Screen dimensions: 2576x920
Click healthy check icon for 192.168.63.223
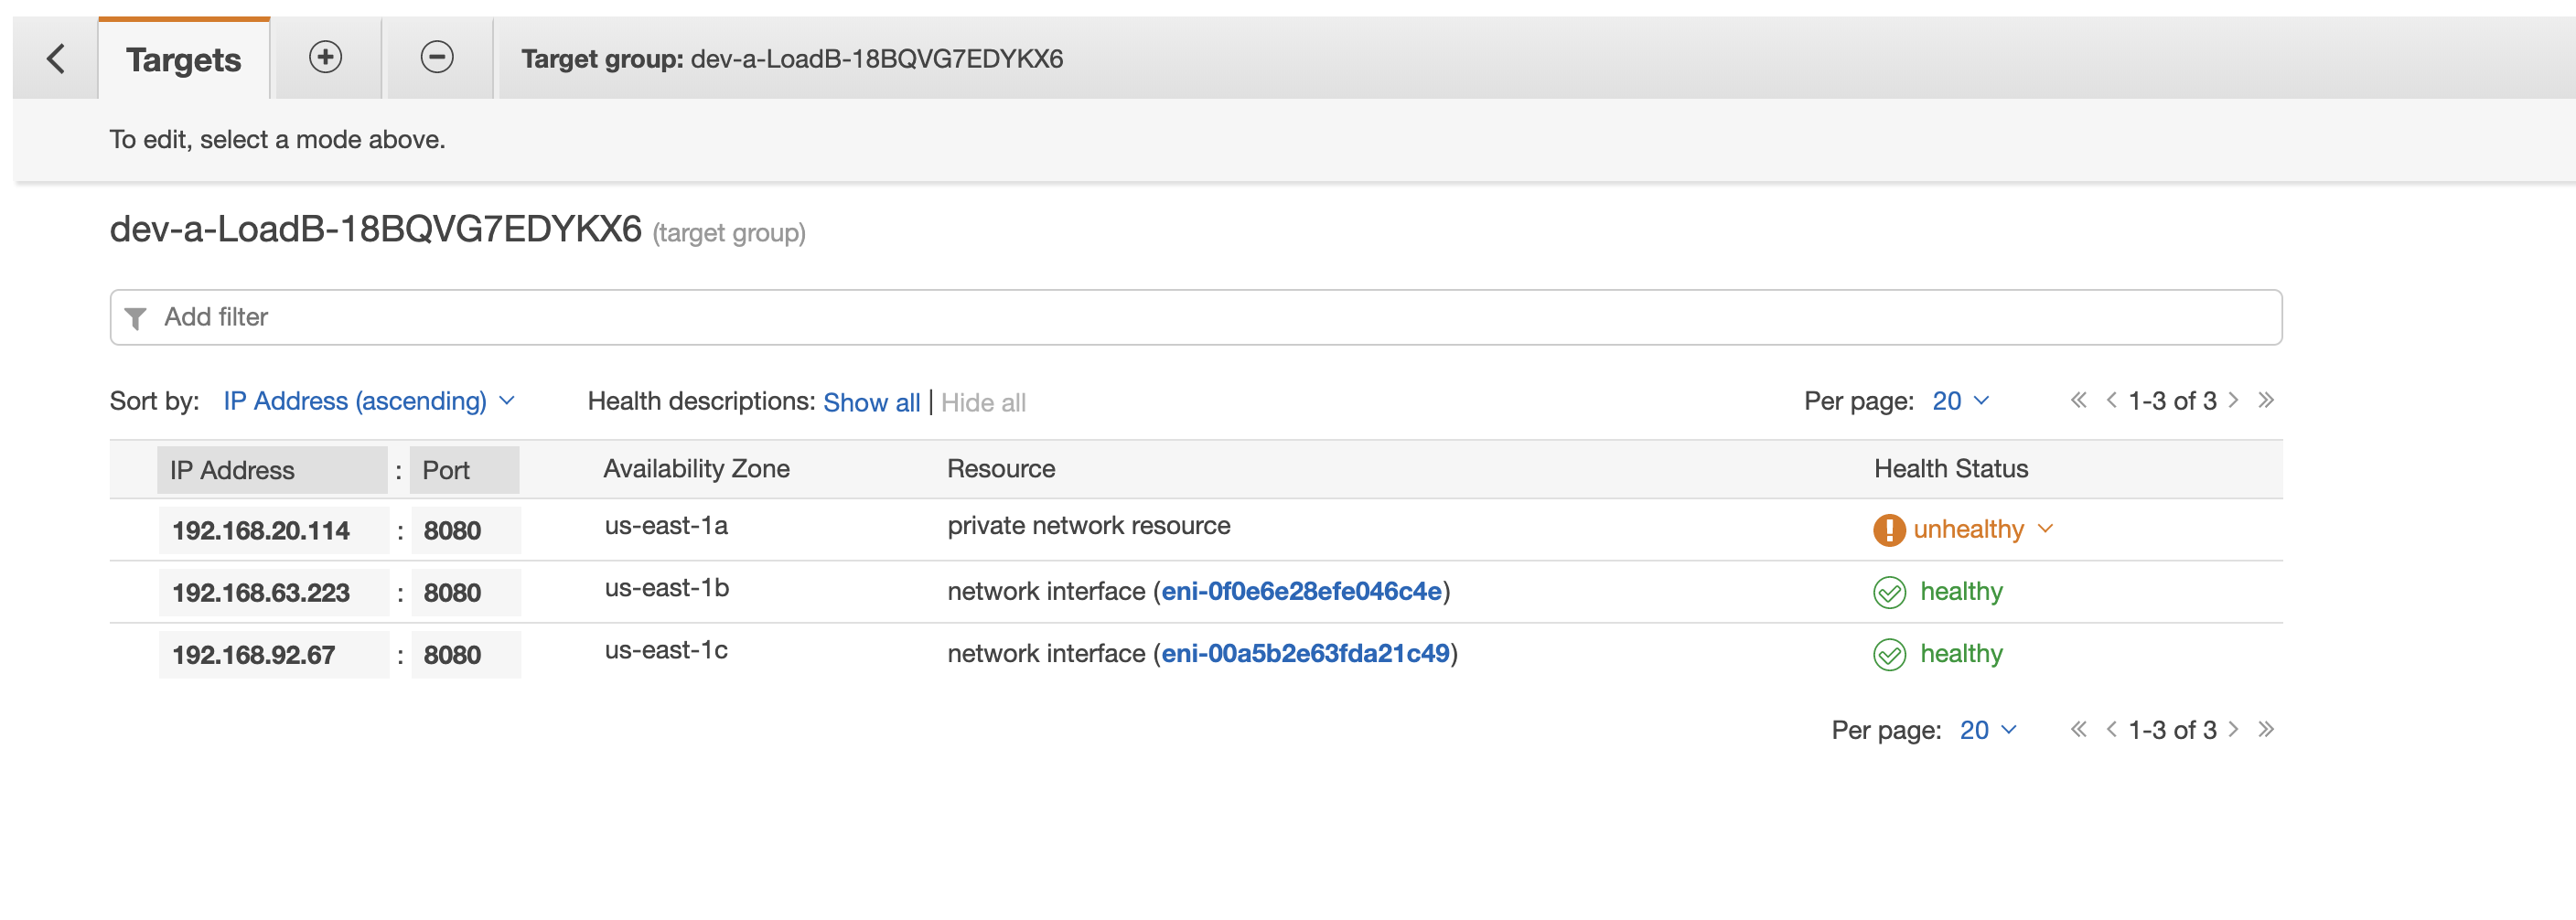click(1888, 592)
